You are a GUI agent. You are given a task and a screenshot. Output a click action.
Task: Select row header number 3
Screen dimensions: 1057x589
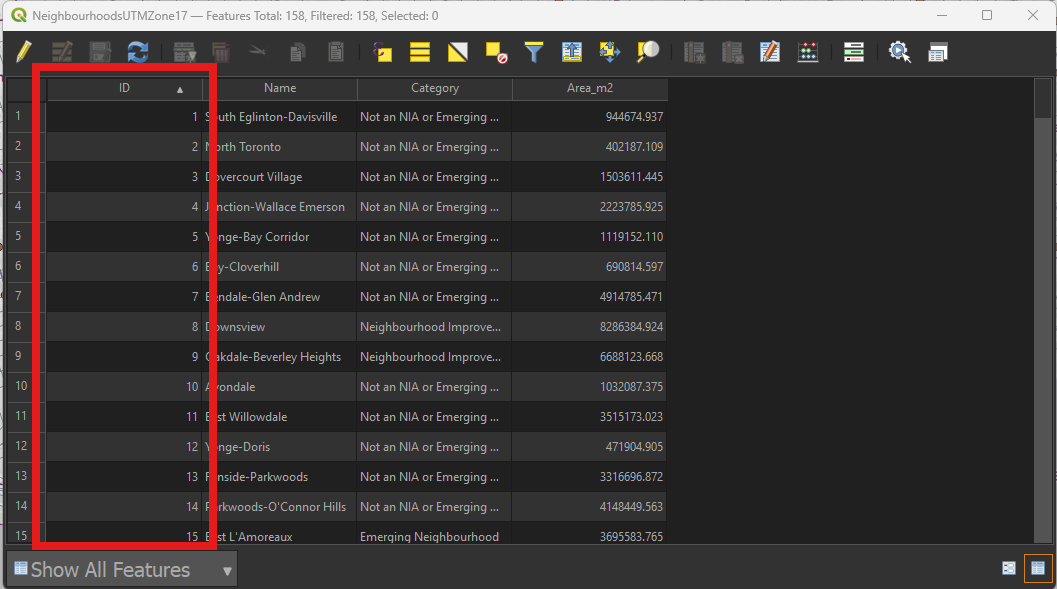[x=18, y=176]
